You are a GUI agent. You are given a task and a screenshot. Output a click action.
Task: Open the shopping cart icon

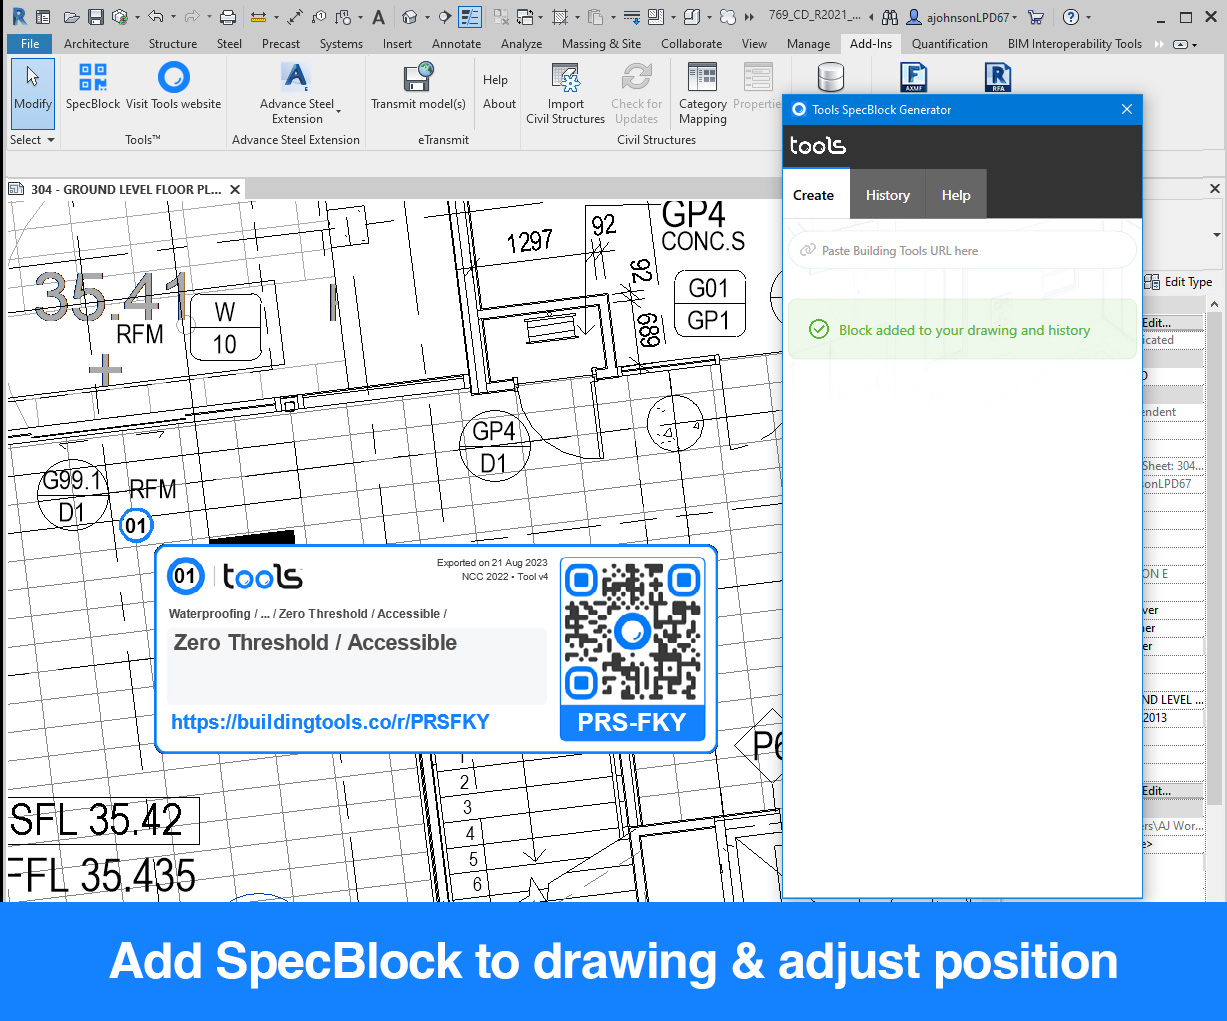[1036, 17]
